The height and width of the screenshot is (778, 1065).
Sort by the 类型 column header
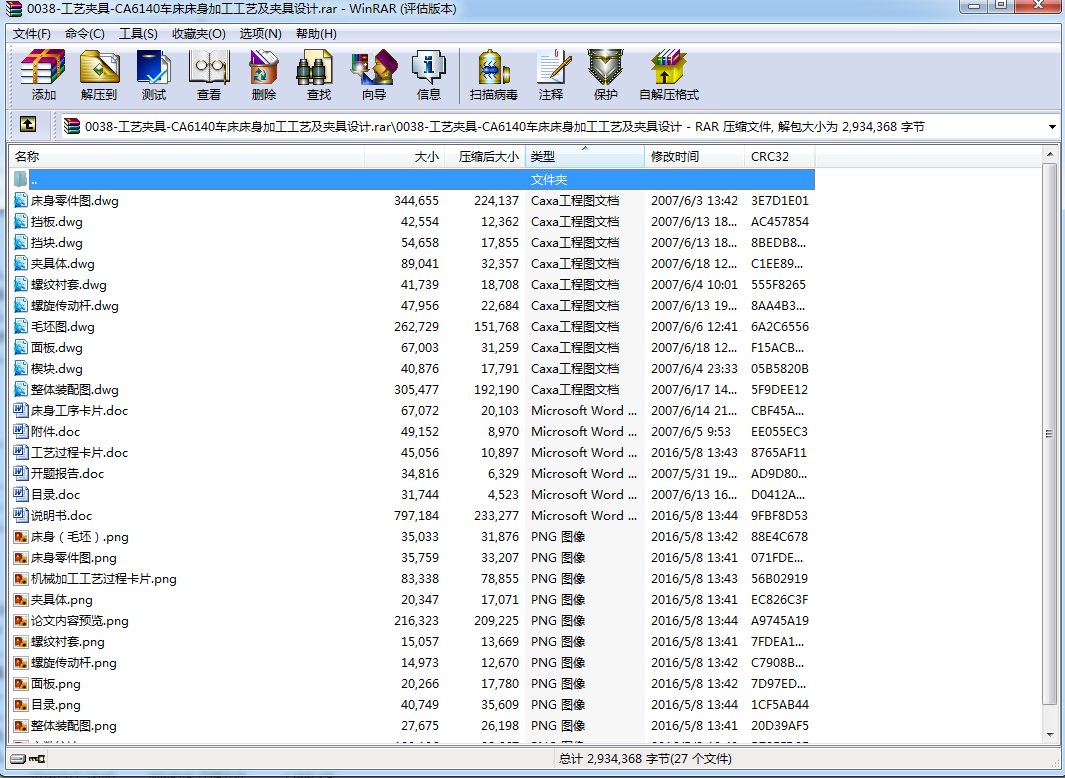(x=585, y=156)
